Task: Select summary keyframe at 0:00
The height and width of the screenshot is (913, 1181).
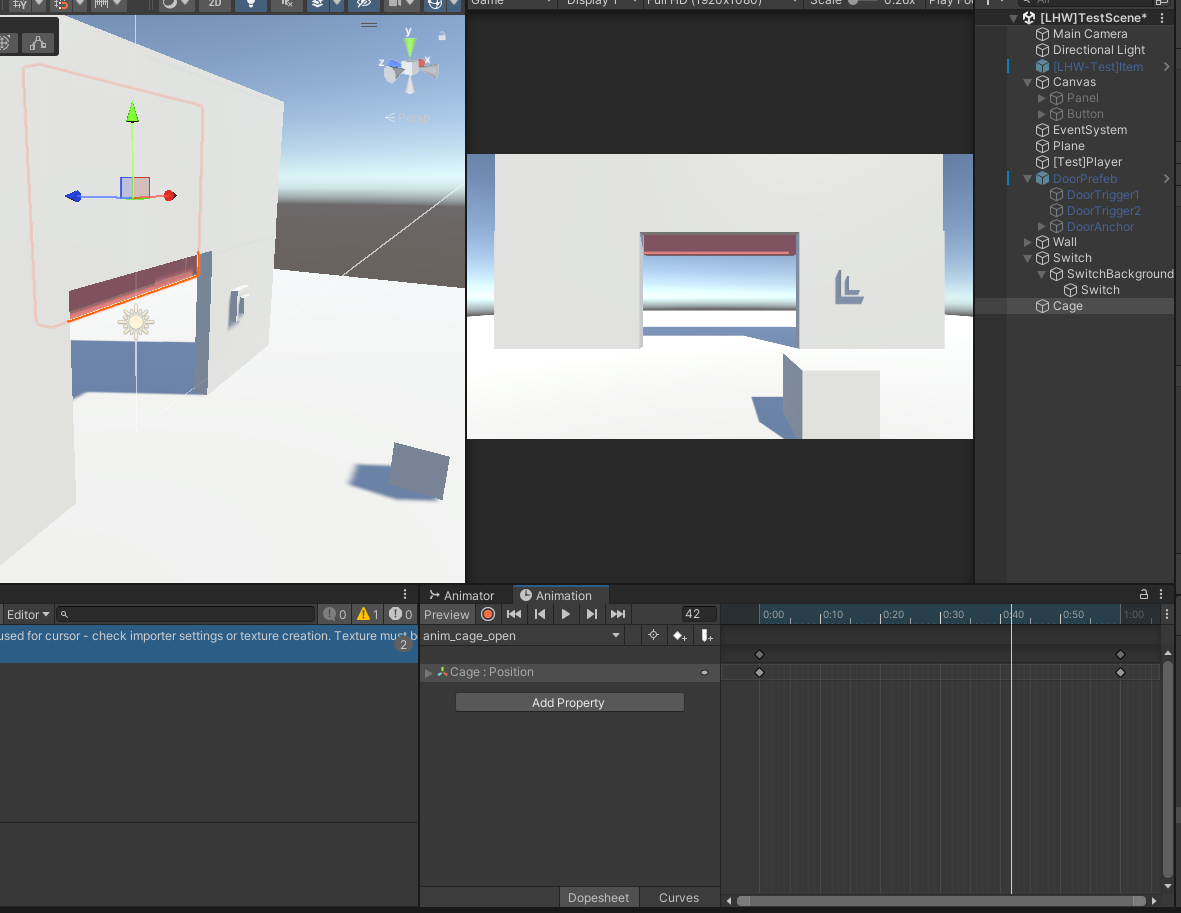Action: click(759, 654)
